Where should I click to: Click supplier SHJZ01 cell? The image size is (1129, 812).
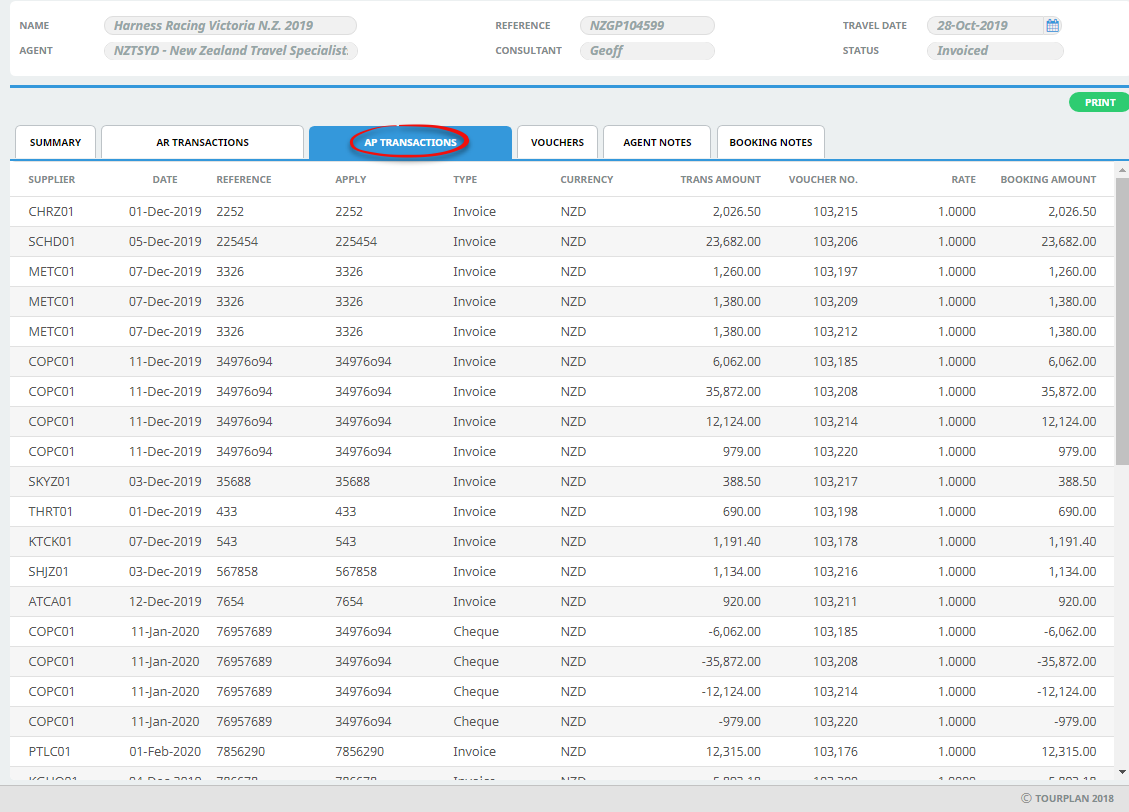pos(48,572)
